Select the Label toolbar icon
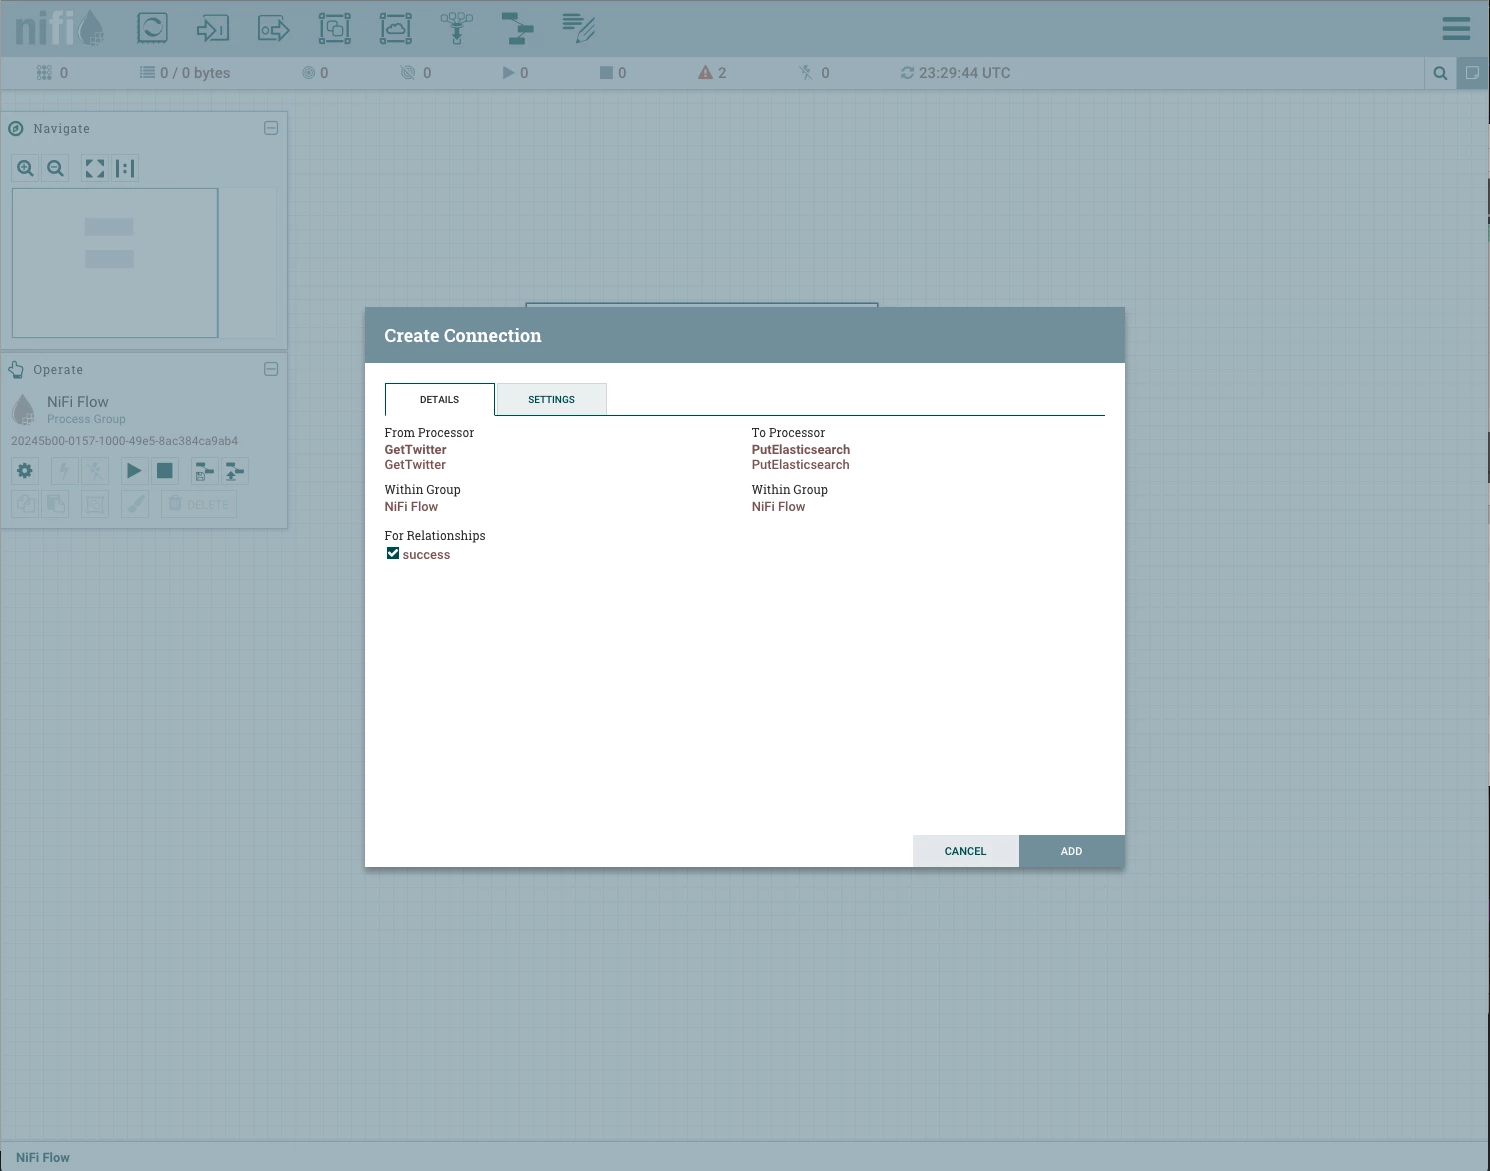The width and height of the screenshot is (1490, 1171). pyautogui.click(x=578, y=28)
